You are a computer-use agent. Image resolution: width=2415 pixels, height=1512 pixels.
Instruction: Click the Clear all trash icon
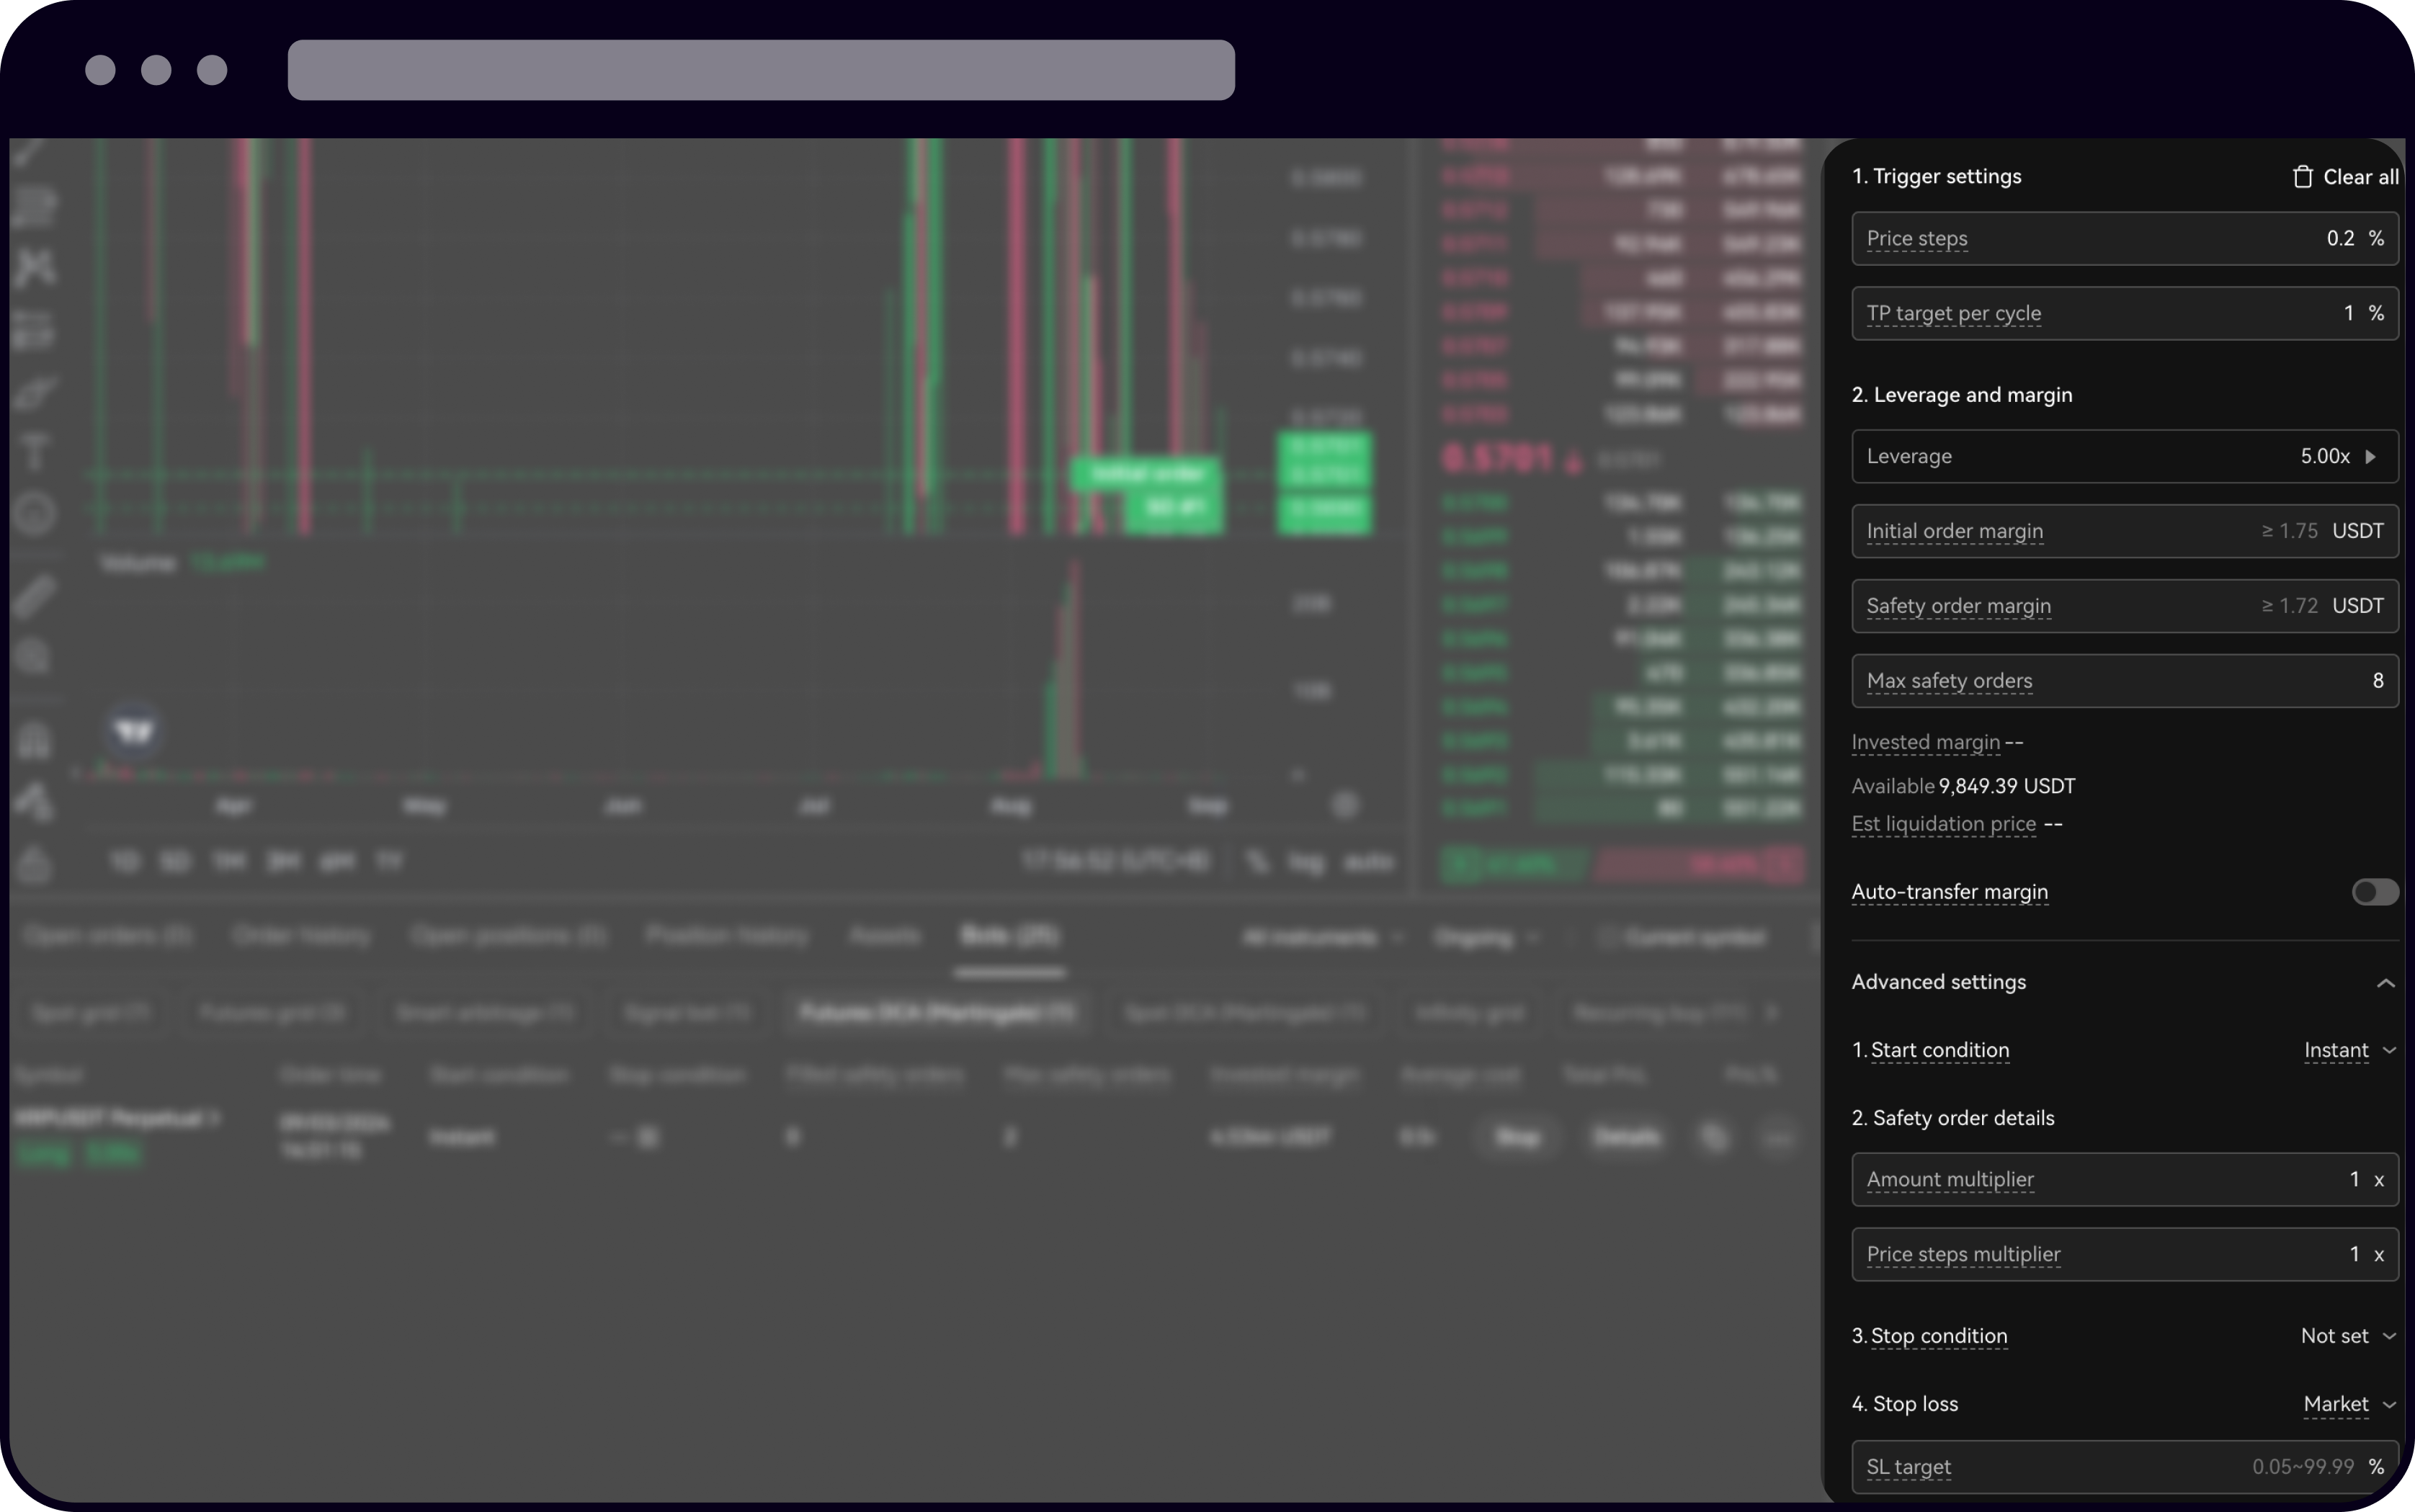coord(2302,177)
